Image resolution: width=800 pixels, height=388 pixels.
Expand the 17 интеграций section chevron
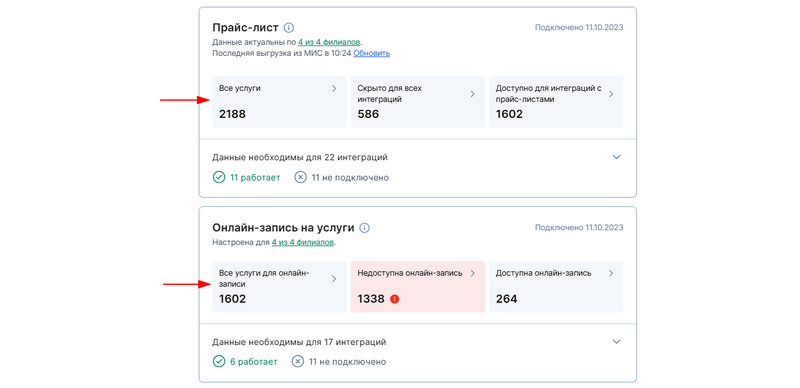pos(616,342)
